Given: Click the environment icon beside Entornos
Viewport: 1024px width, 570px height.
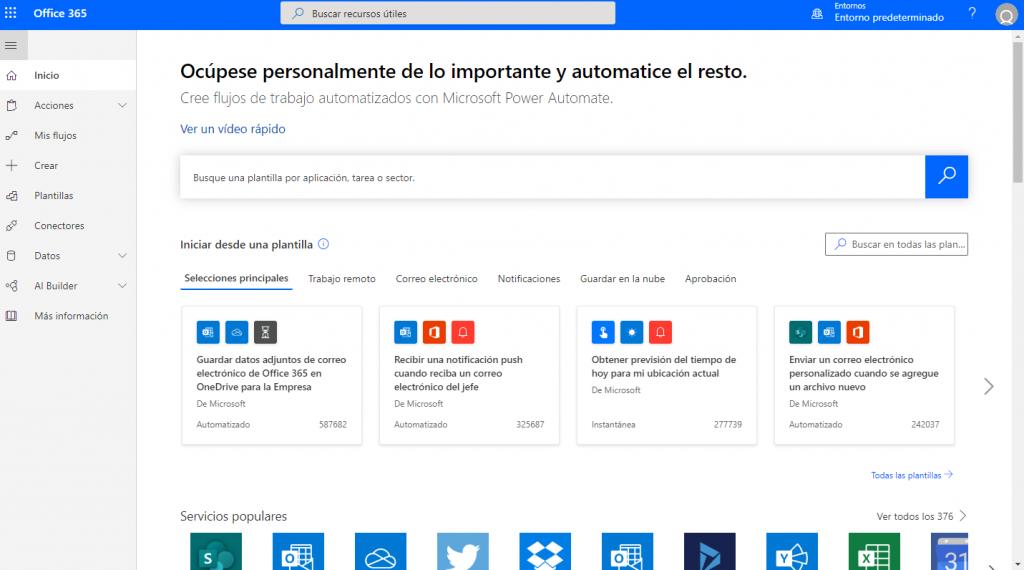Looking at the screenshot, I should point(817,14).
